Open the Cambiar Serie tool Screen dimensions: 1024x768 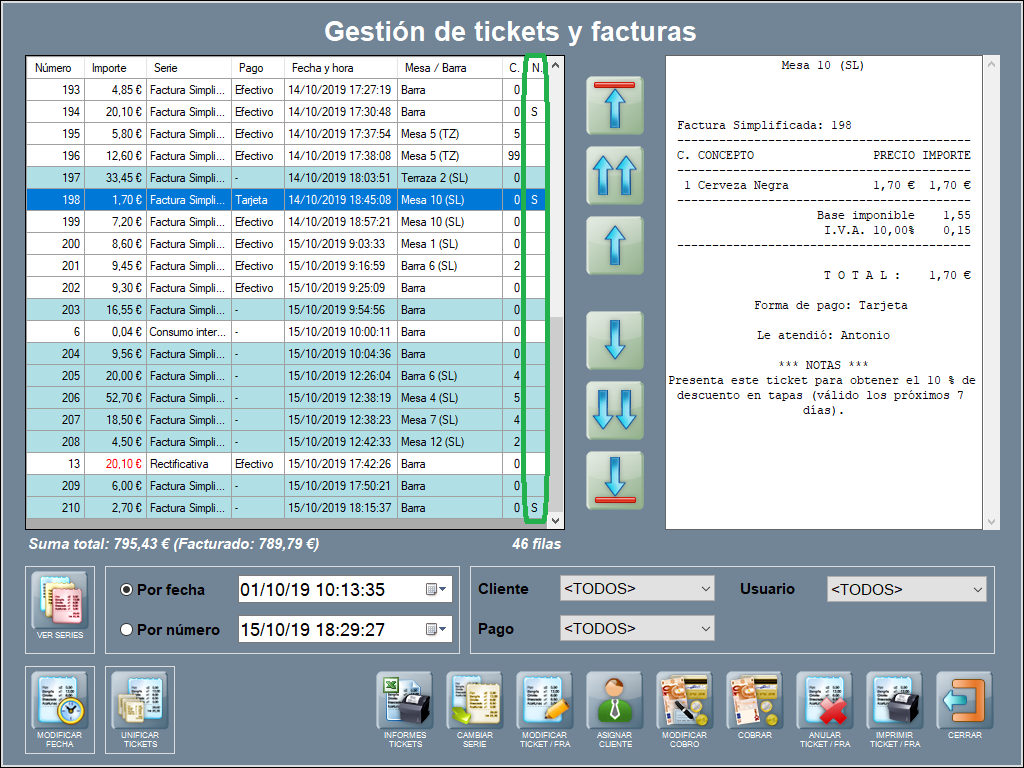pyautogui.click(x=475, y=700)
